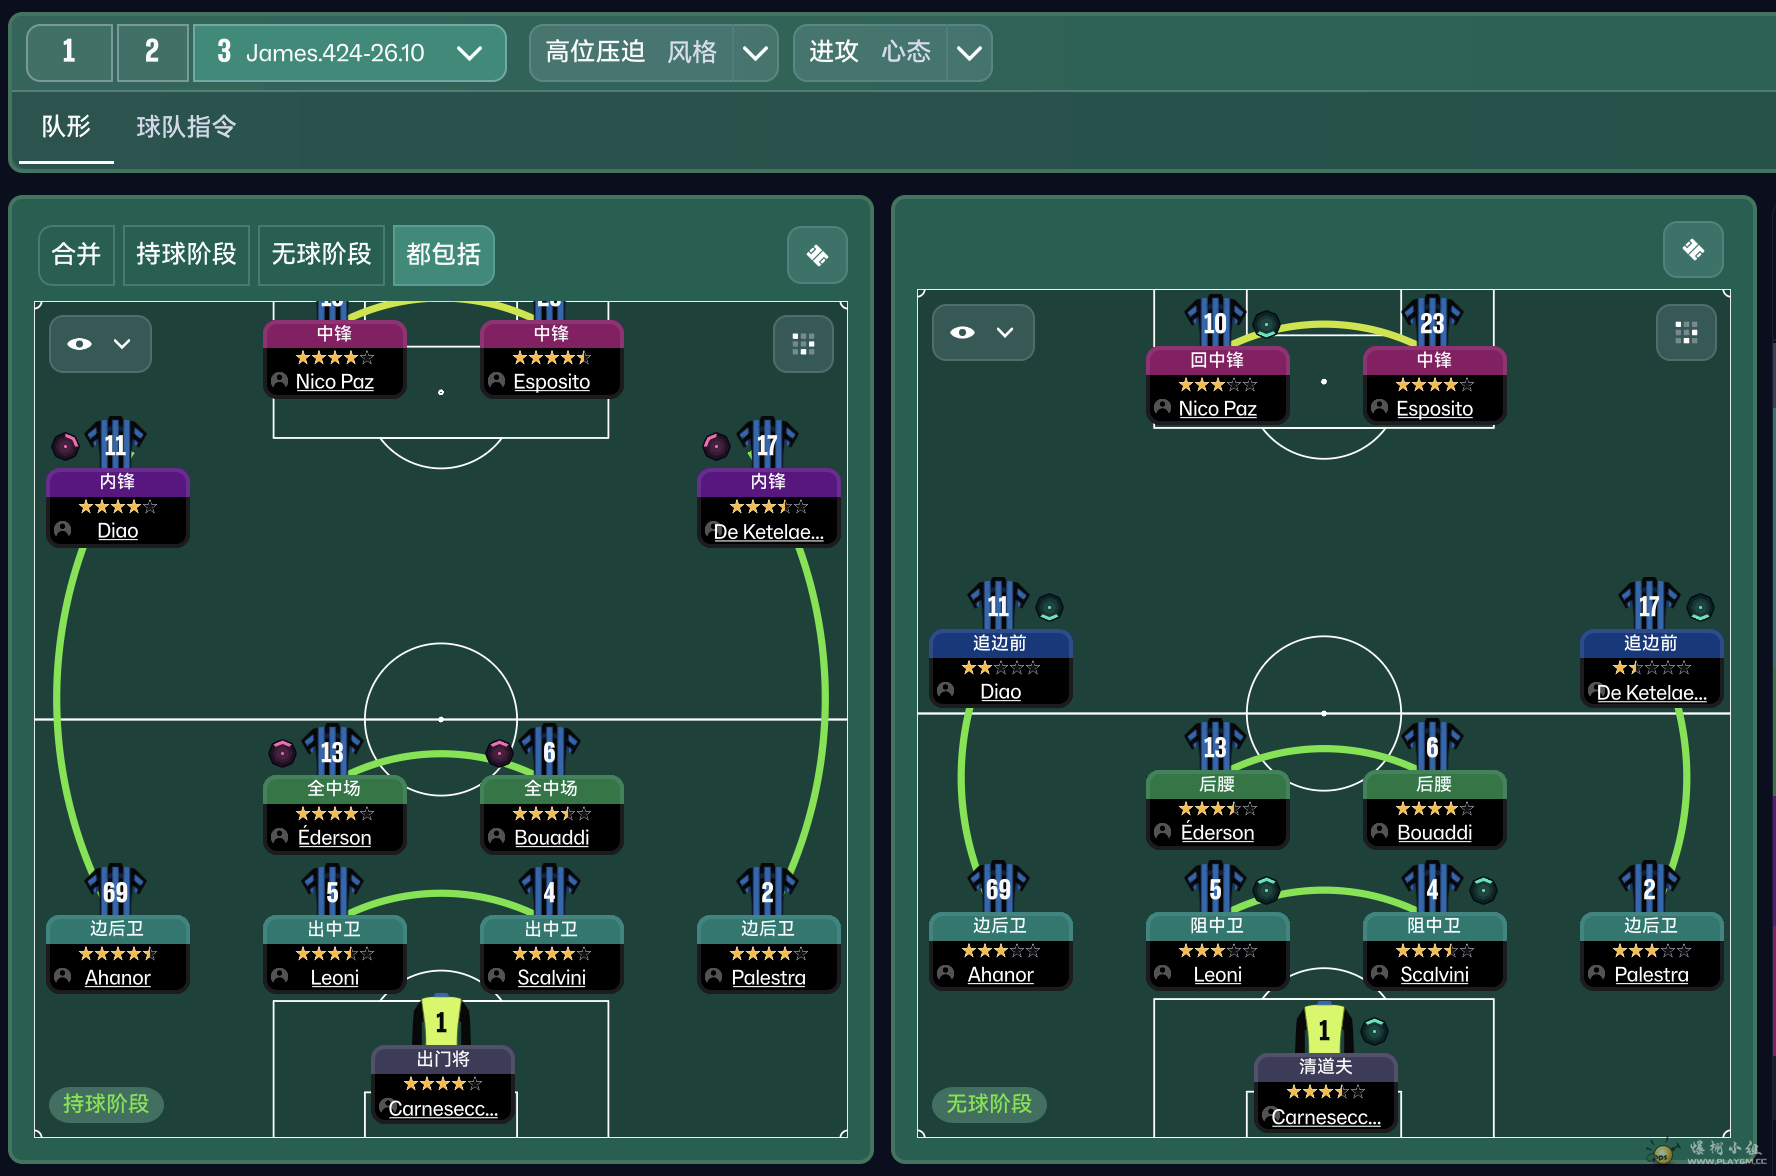Open grid view icon on right pitch
The width and height of the screenshot is (1776, 1176).
[1686, 333]
